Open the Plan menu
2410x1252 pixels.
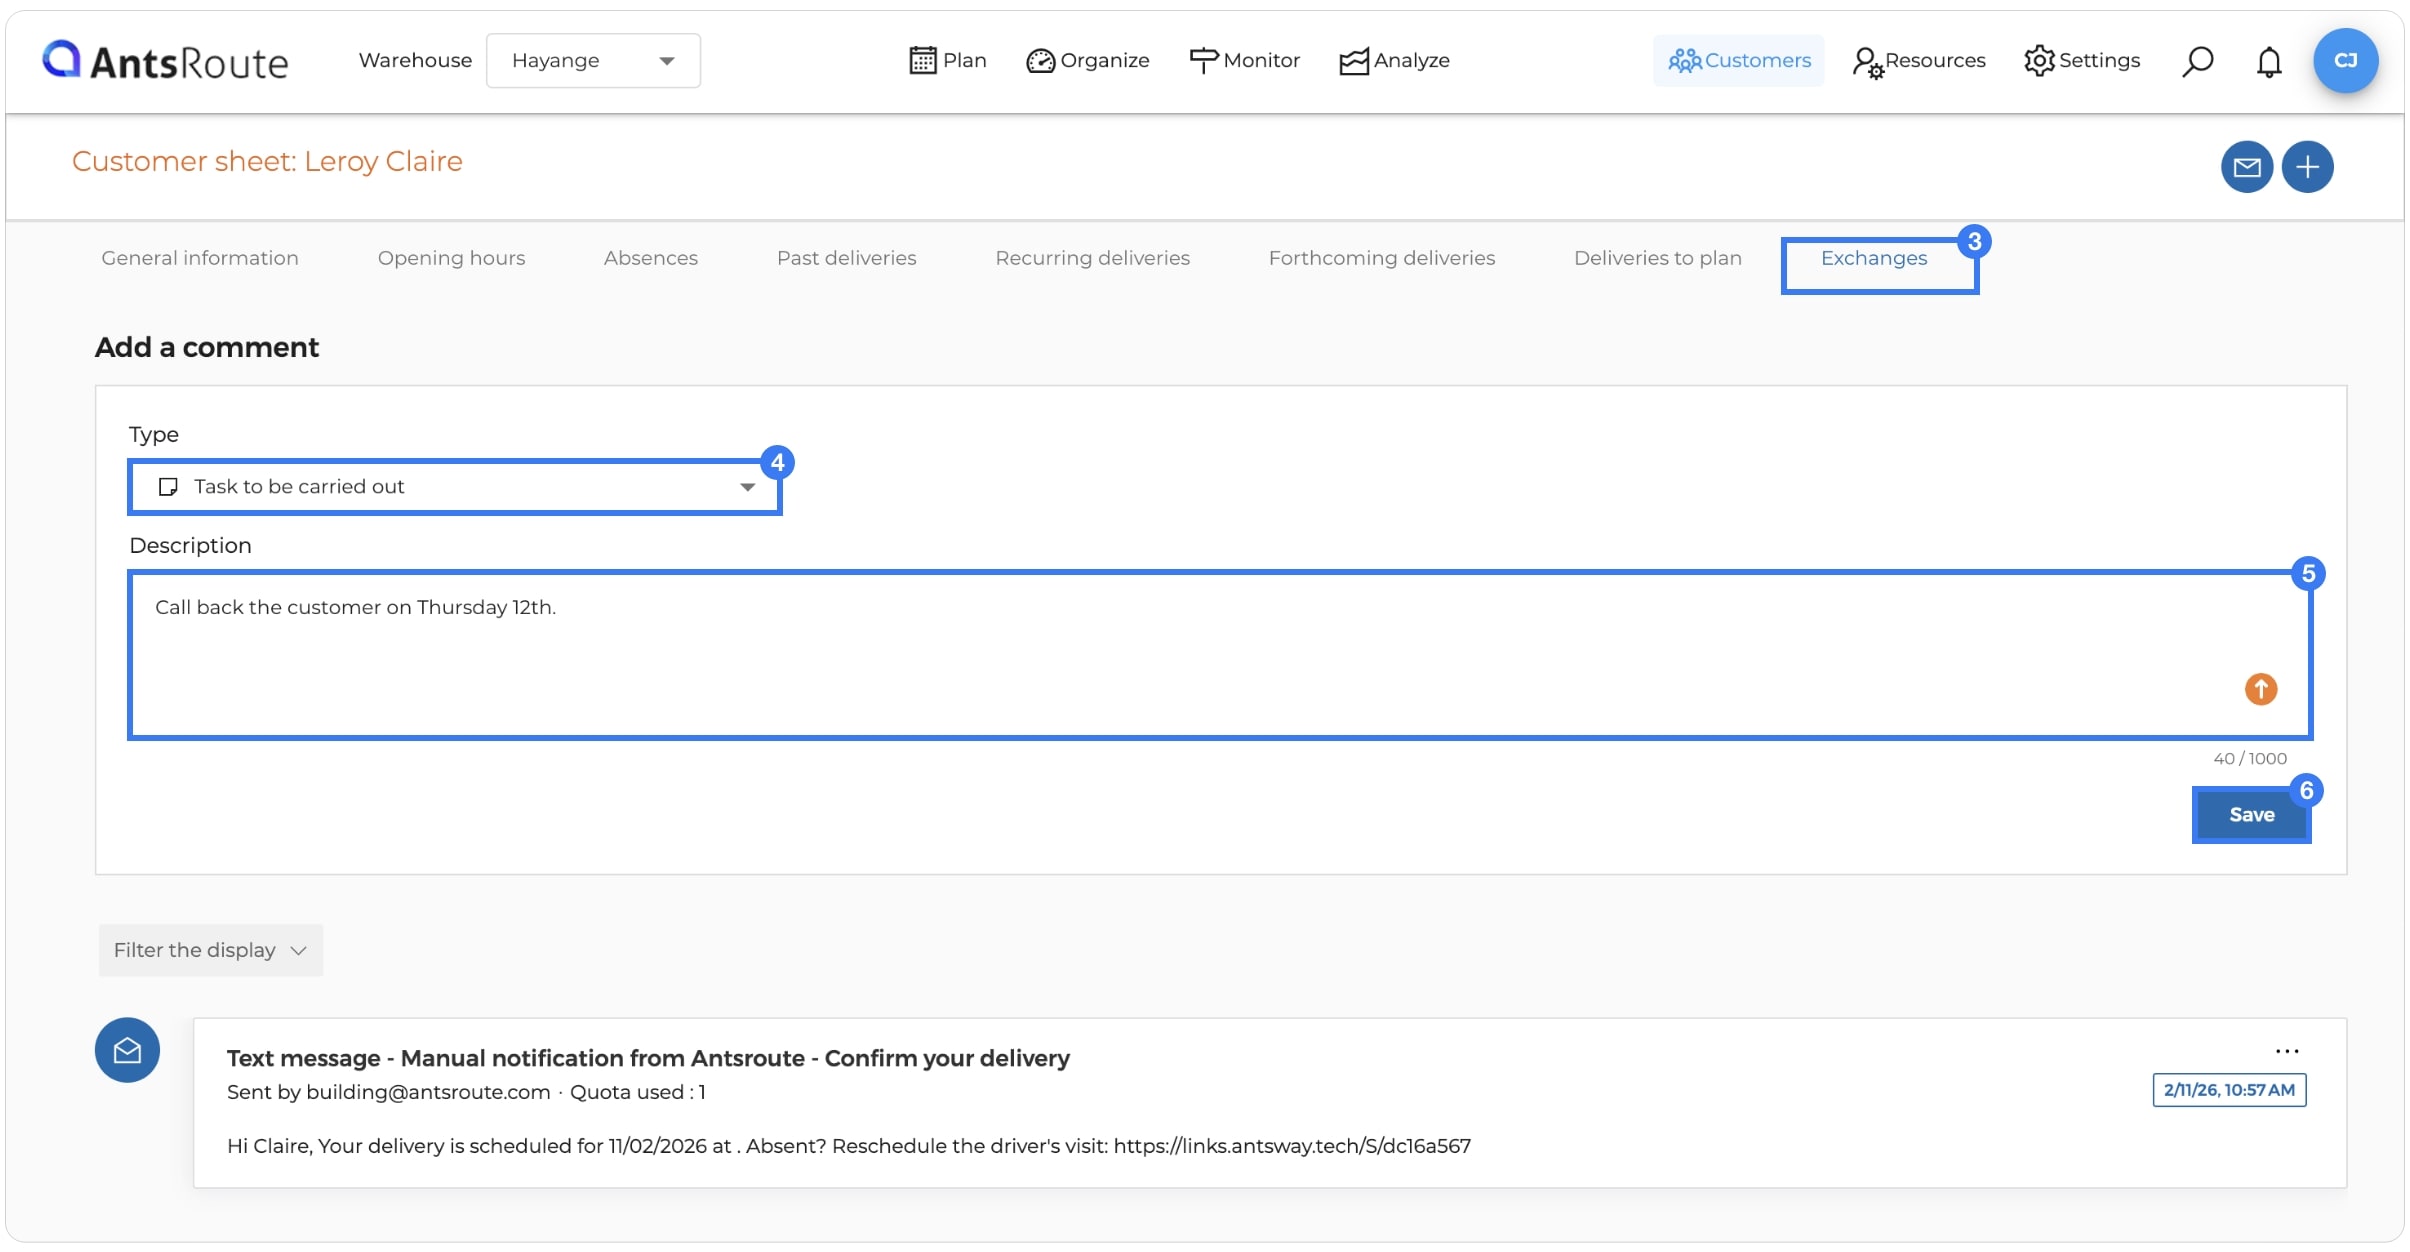[x=947, y=61]
